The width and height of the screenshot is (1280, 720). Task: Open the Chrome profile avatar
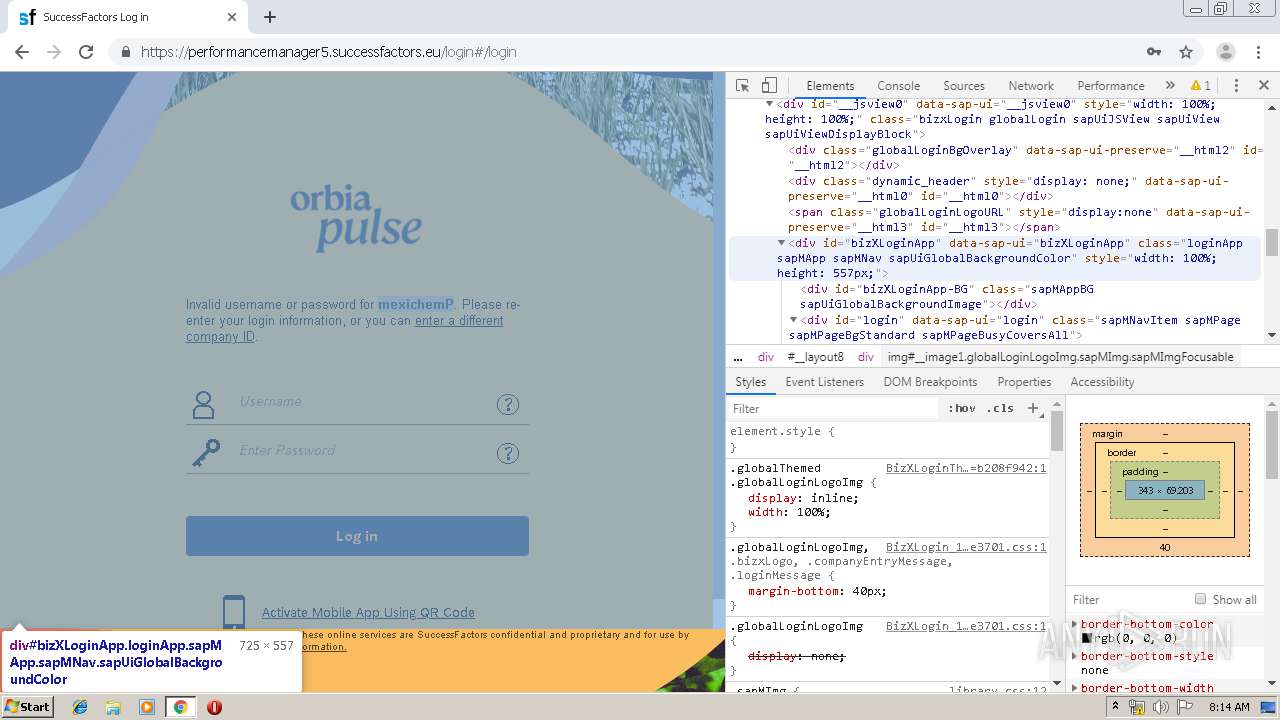[1225, 52]
